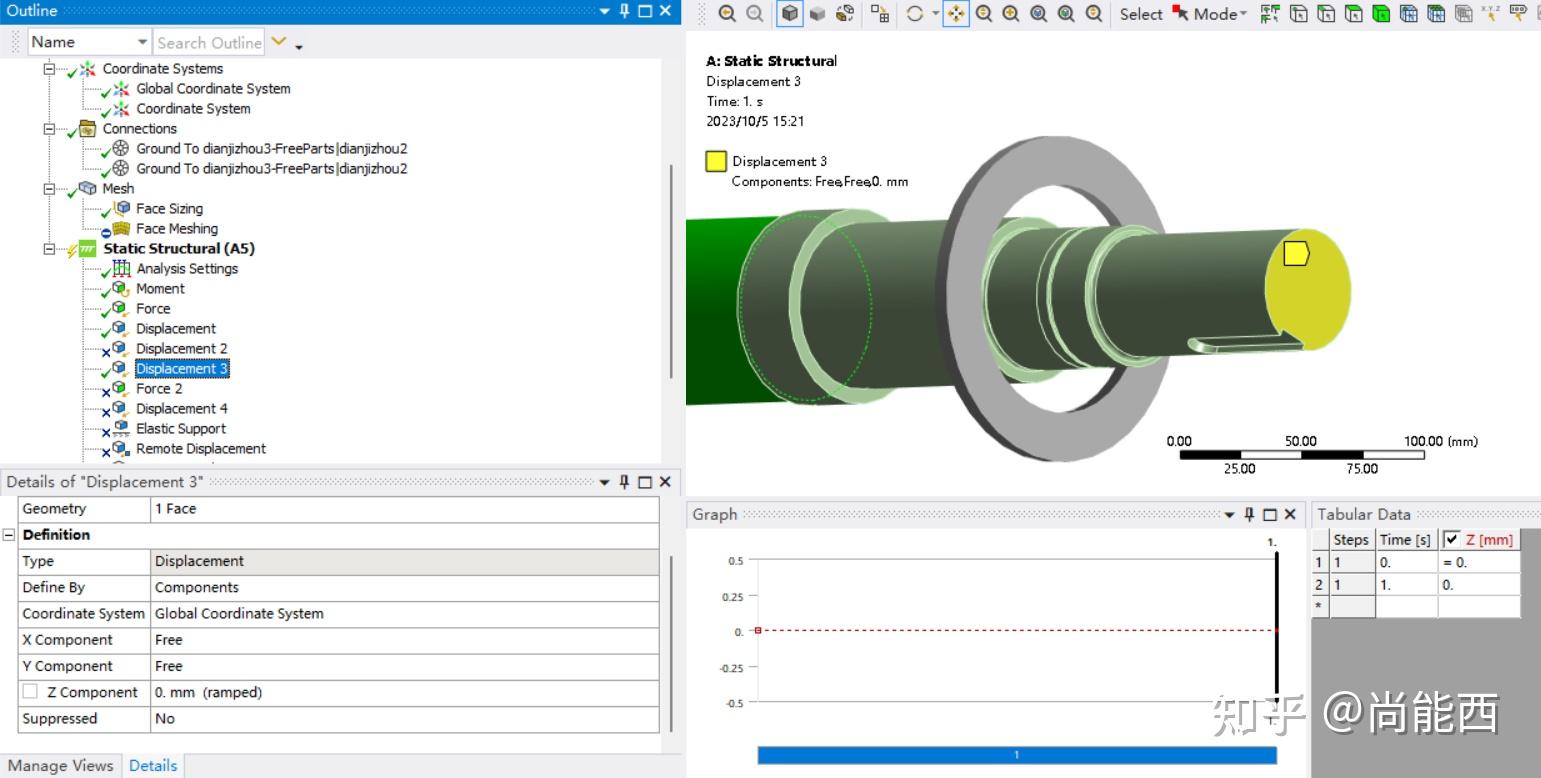Switch to the Manage Views tab
Screen dimensions: 1541x778
[x=60, y=765]
